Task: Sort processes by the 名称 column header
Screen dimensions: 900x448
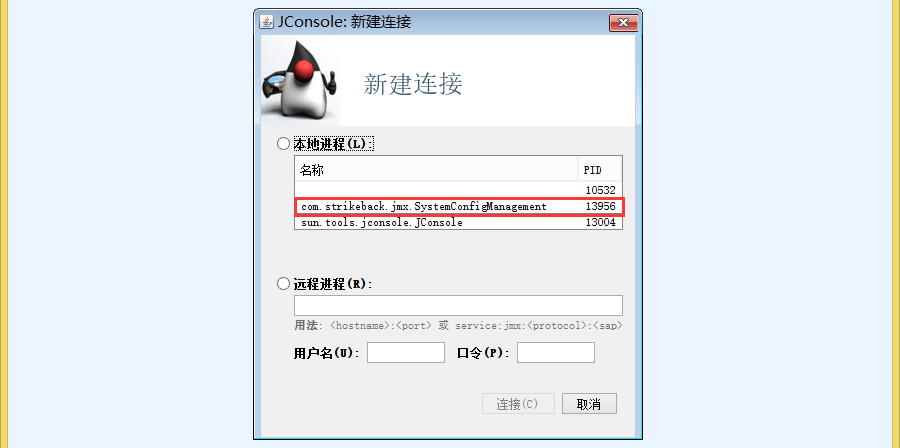Action: pos(436,170)
